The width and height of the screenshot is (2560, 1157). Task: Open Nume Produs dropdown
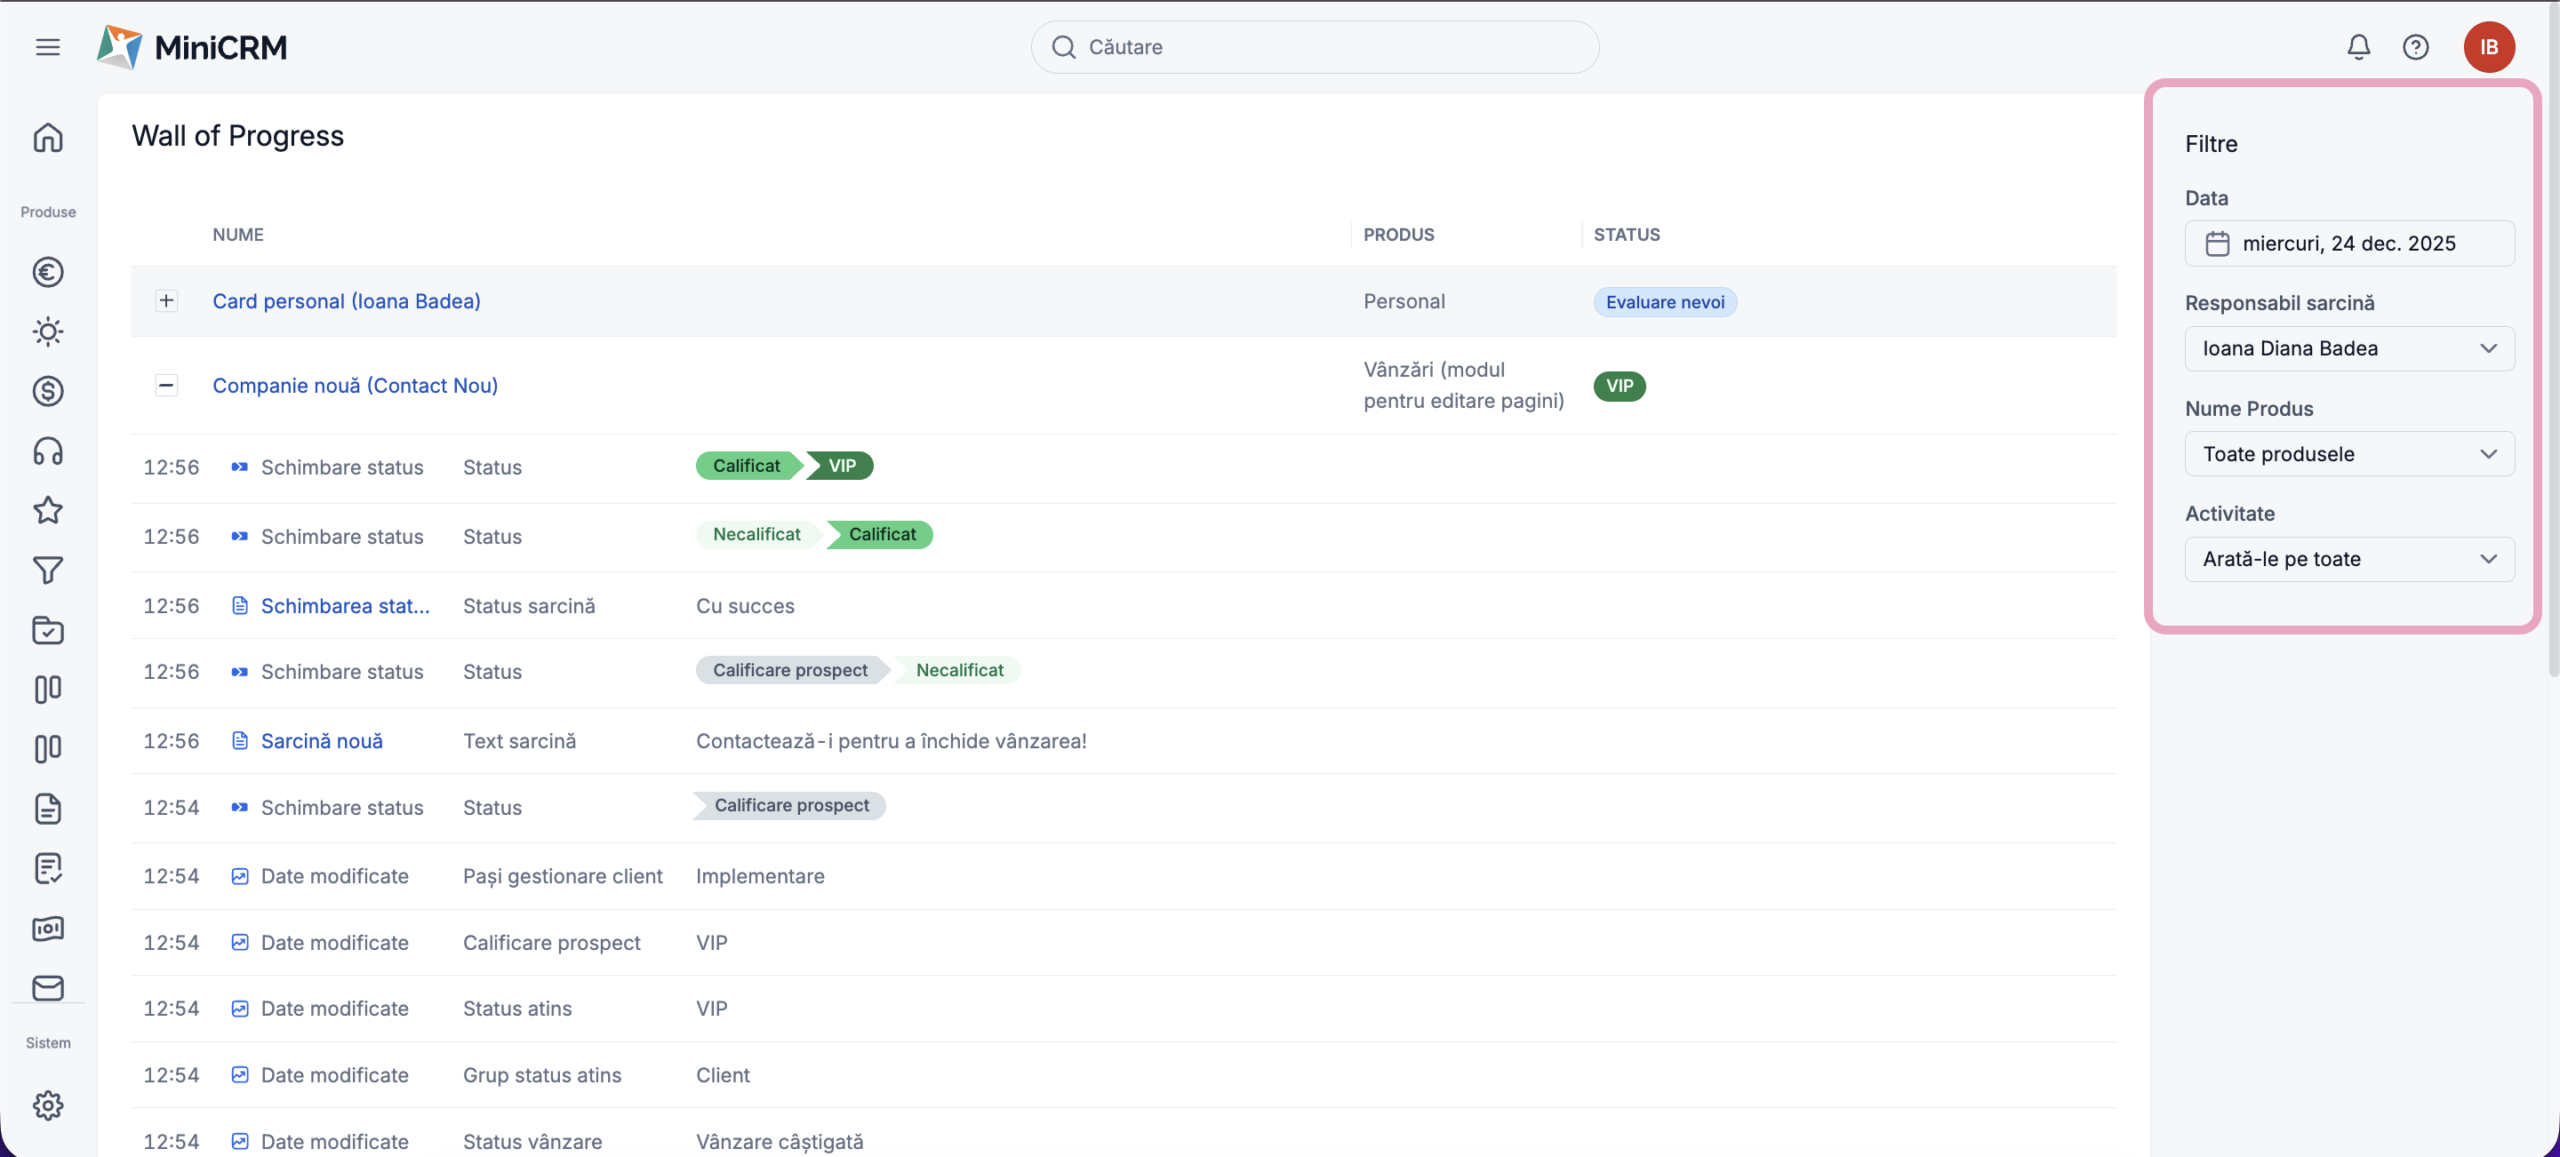click(2348, 454)
